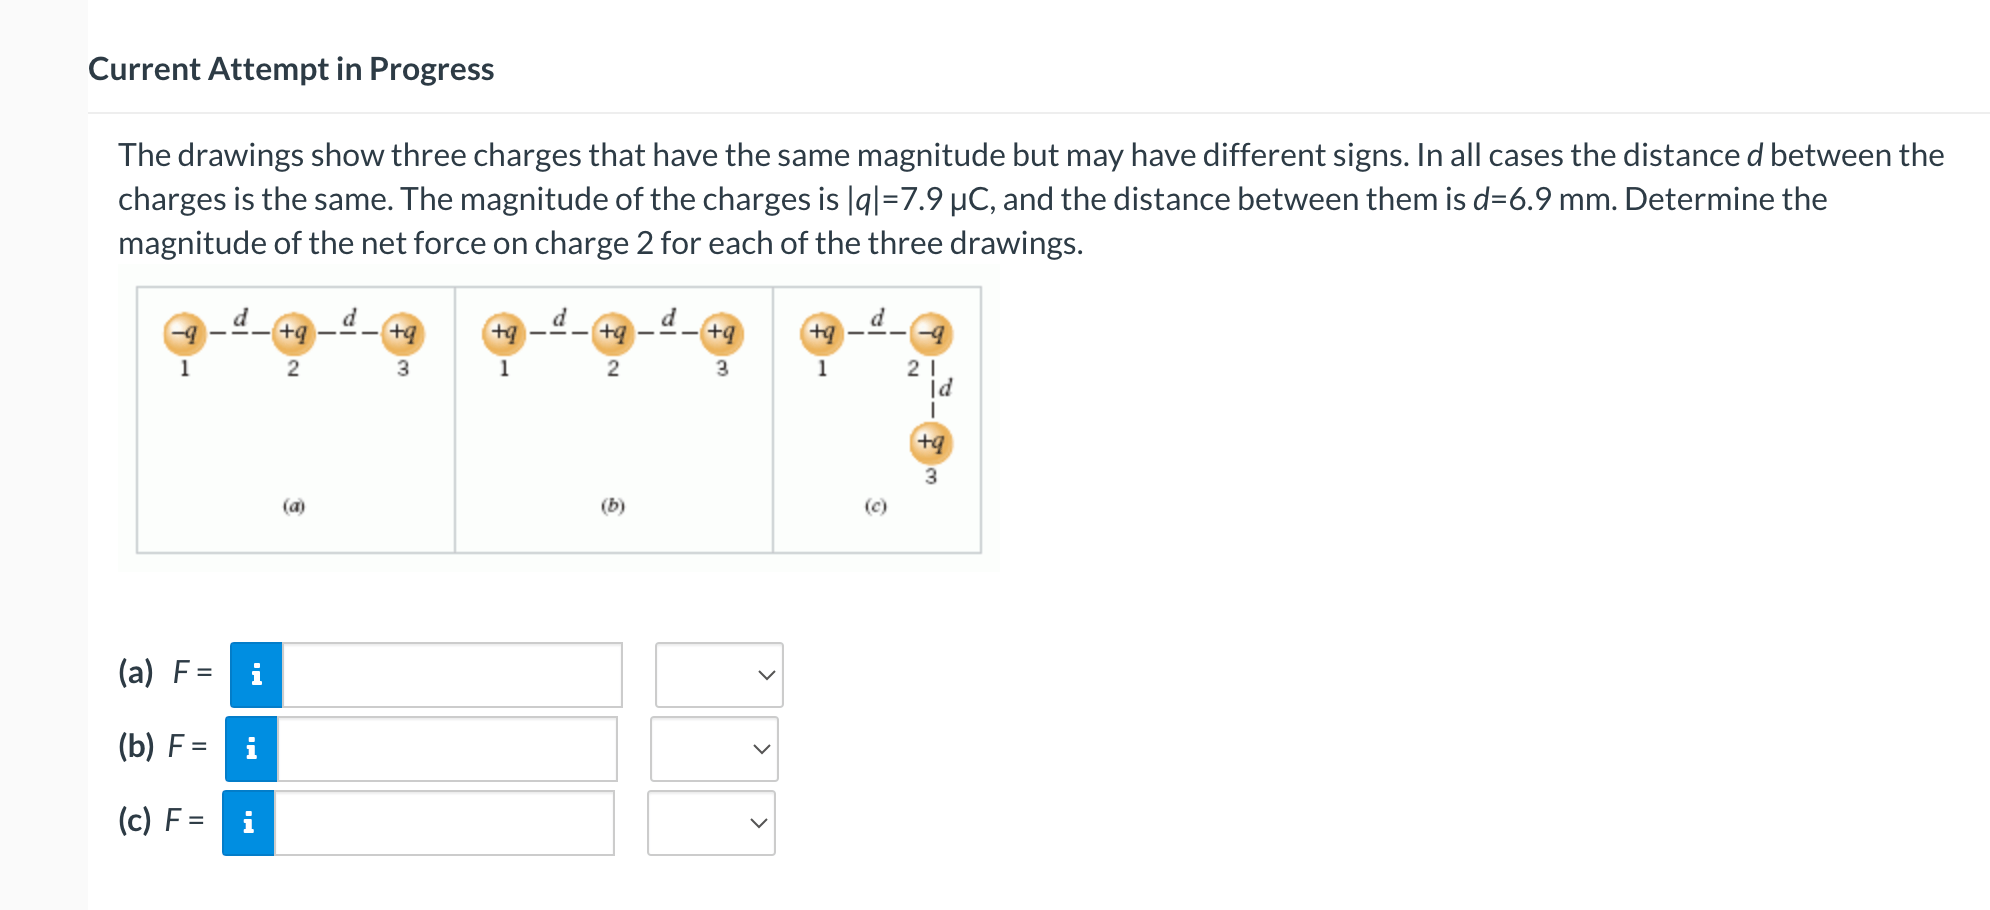Focus the answer field for force (b)
Screen dimensions: 1990x910
tap(447, 749)
